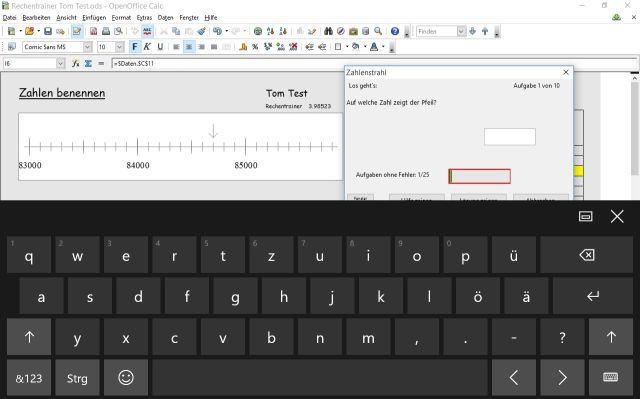
Task: Open the Einfügen menu
Action: 94,18
